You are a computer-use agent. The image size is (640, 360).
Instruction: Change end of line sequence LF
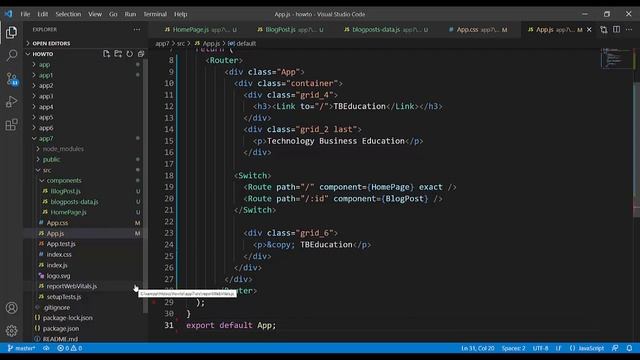559,348
